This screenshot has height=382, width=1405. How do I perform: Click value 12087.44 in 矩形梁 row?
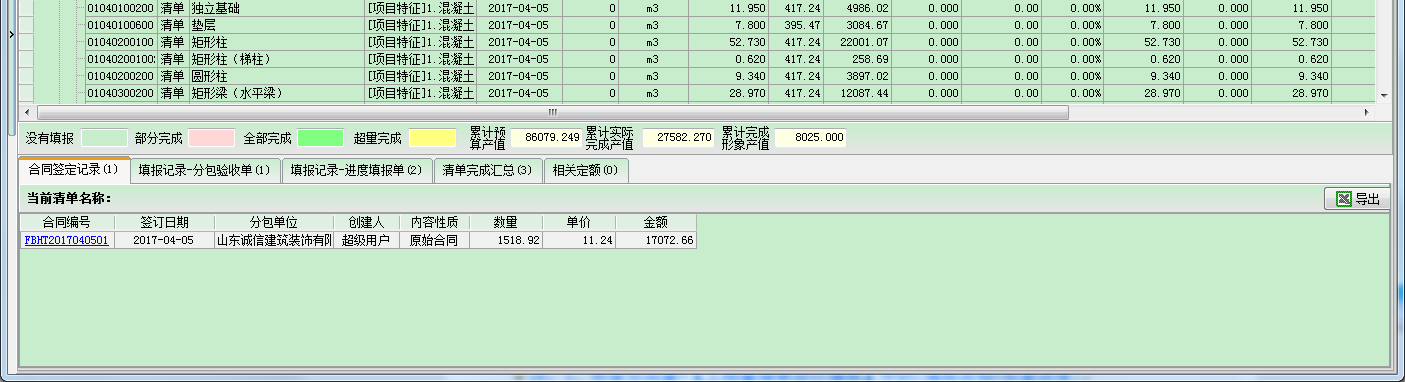[859, 93]
